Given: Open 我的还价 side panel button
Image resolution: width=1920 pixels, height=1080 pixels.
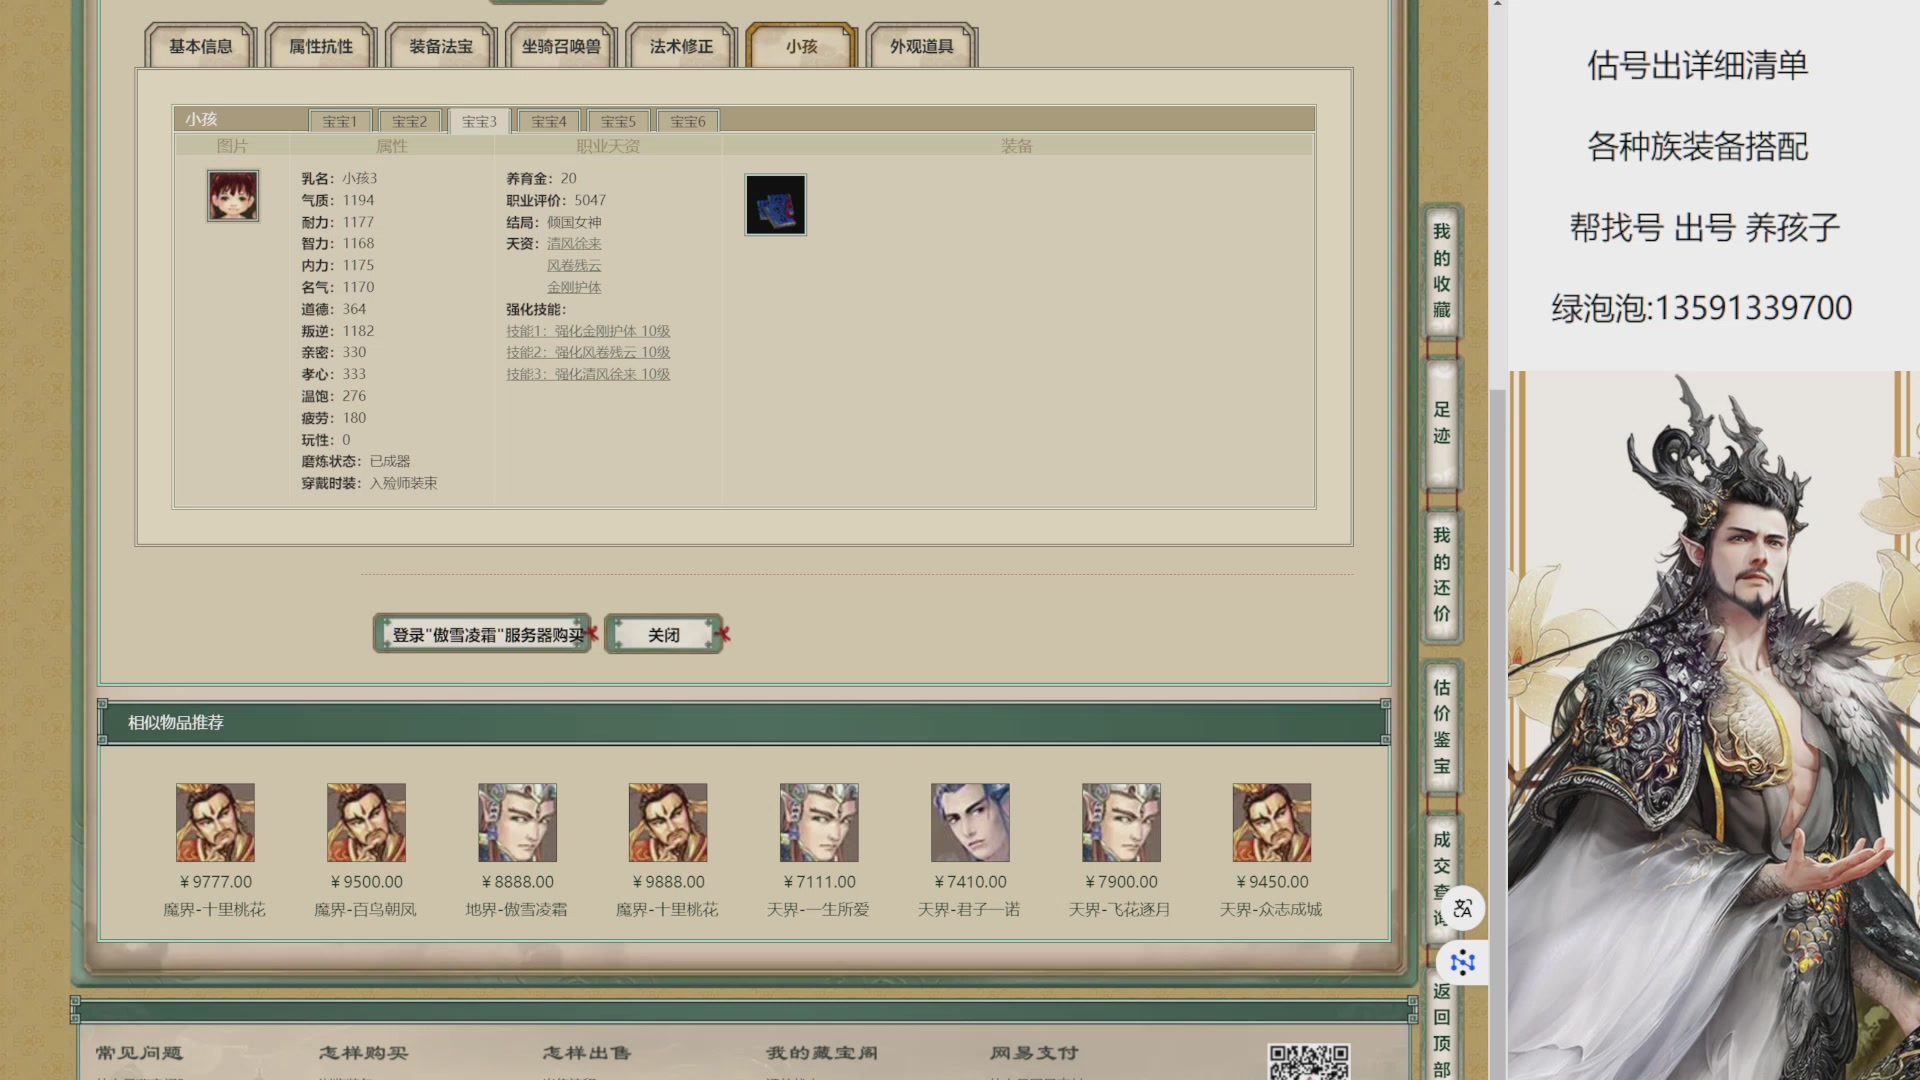Looking at the screenshot, I should (1441, 574).
